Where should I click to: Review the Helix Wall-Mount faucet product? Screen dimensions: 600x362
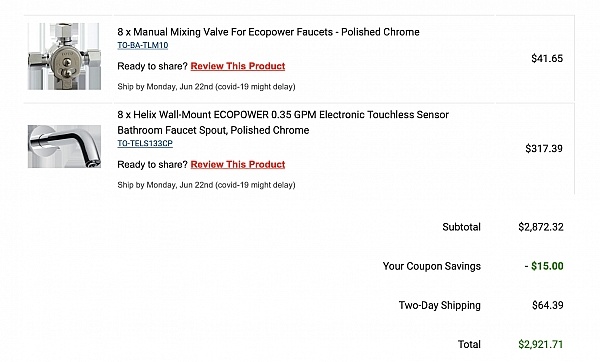238,165
